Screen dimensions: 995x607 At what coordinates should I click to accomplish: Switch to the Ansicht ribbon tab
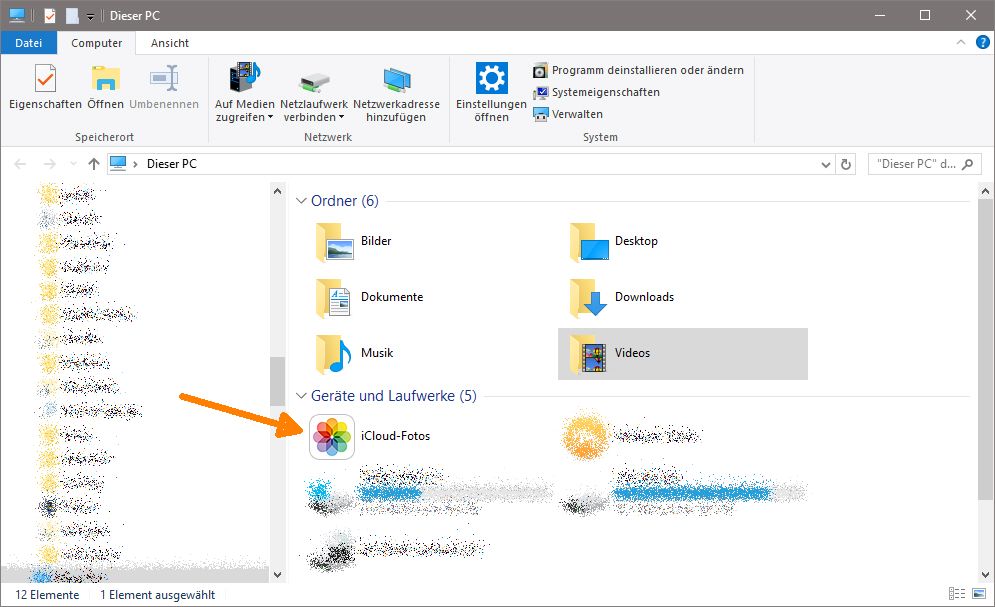pyautogui.click(x=168, y=43)
